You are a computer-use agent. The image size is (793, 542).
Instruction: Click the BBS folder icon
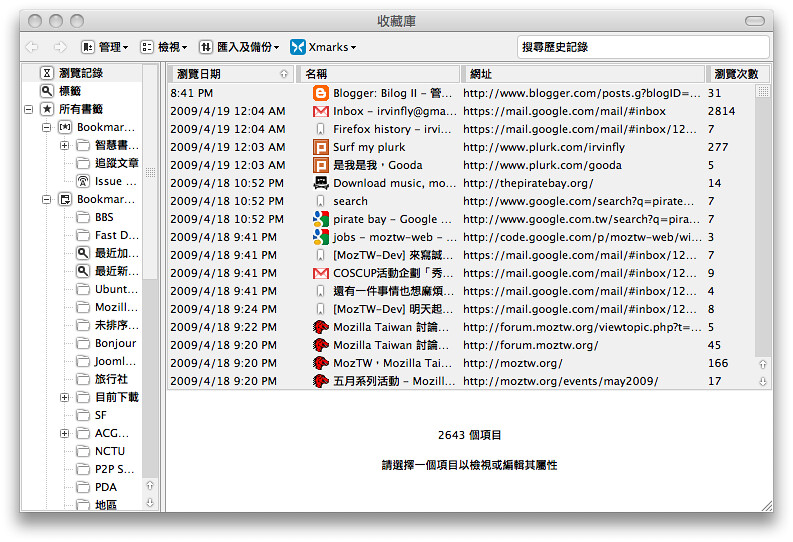[83, 217]
